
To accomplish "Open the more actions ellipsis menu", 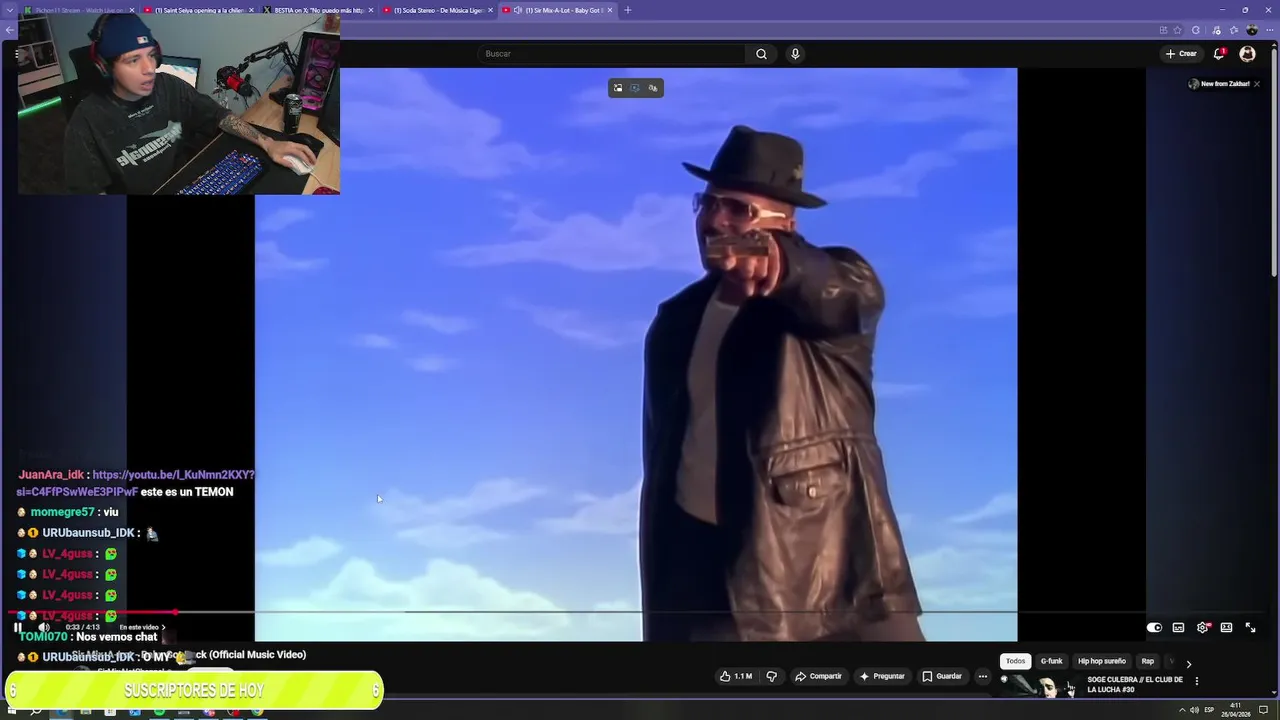I will [x=982, y=676].
